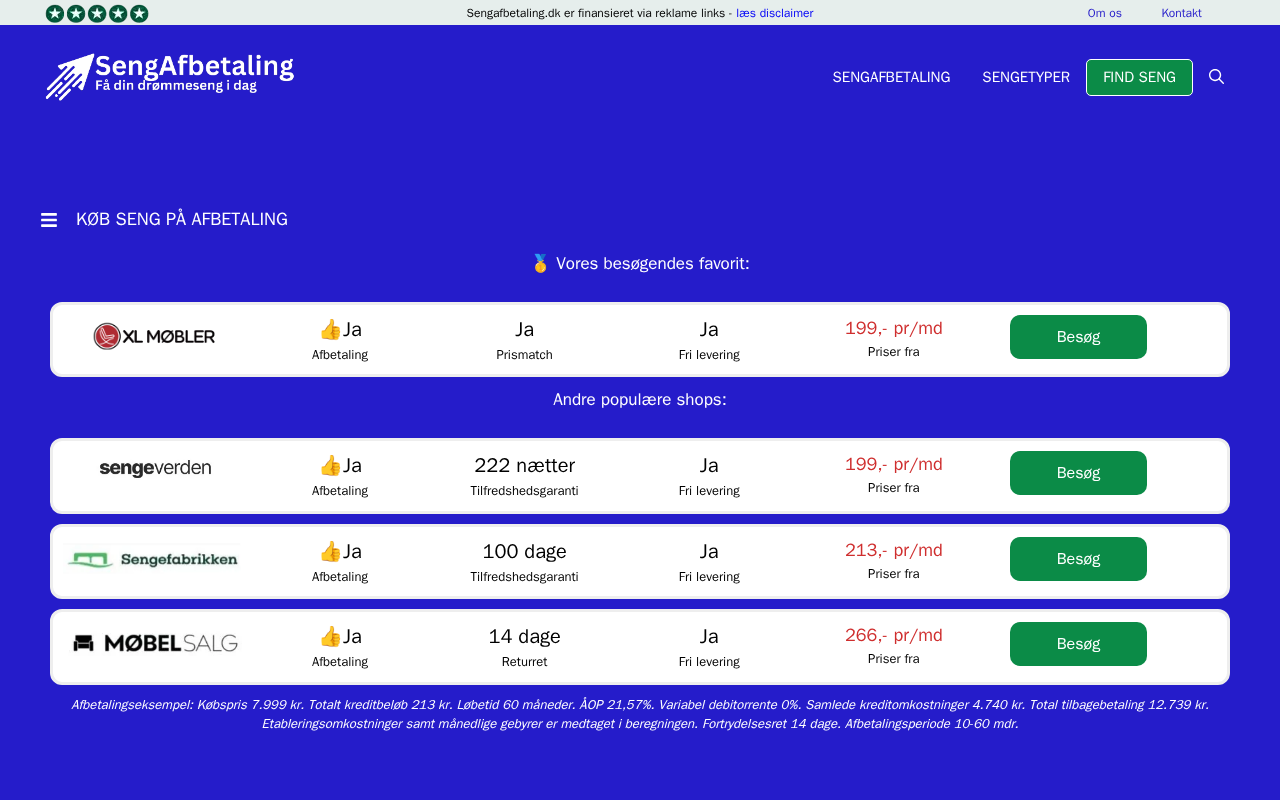Click the 222 nætter guarantee text
Image resolution: width=1280 pixels, height=800 pixels.
[x=524, y=465]
